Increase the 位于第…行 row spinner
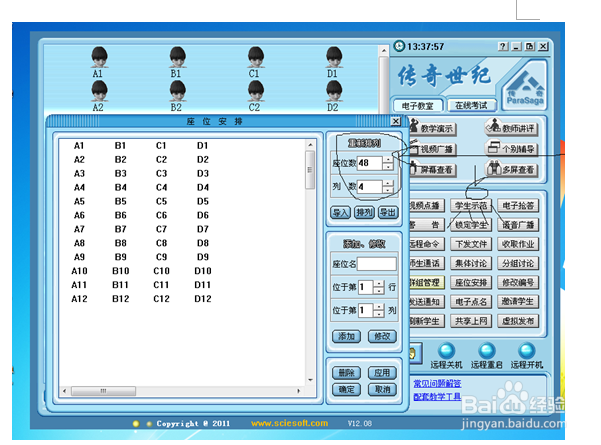Viewport: 601px width, 445px height. click(379, 284)
